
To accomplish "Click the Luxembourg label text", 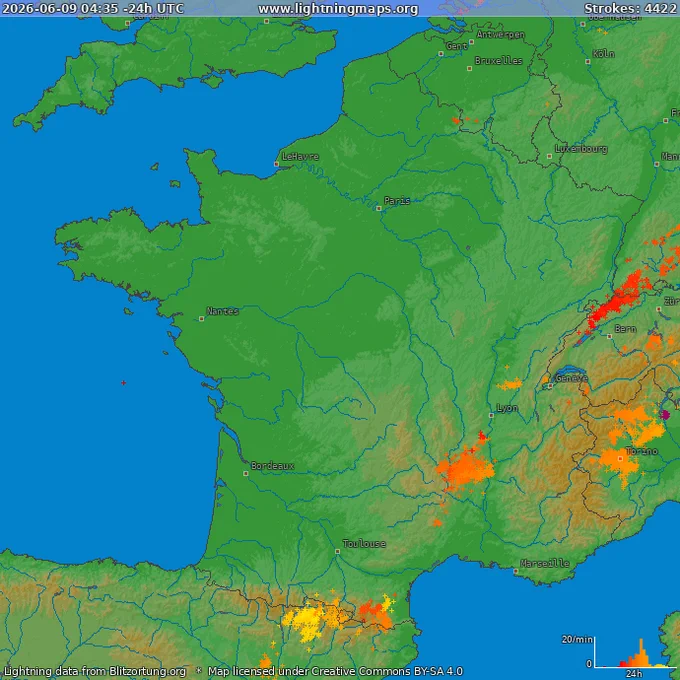I will tap(581, 149).
